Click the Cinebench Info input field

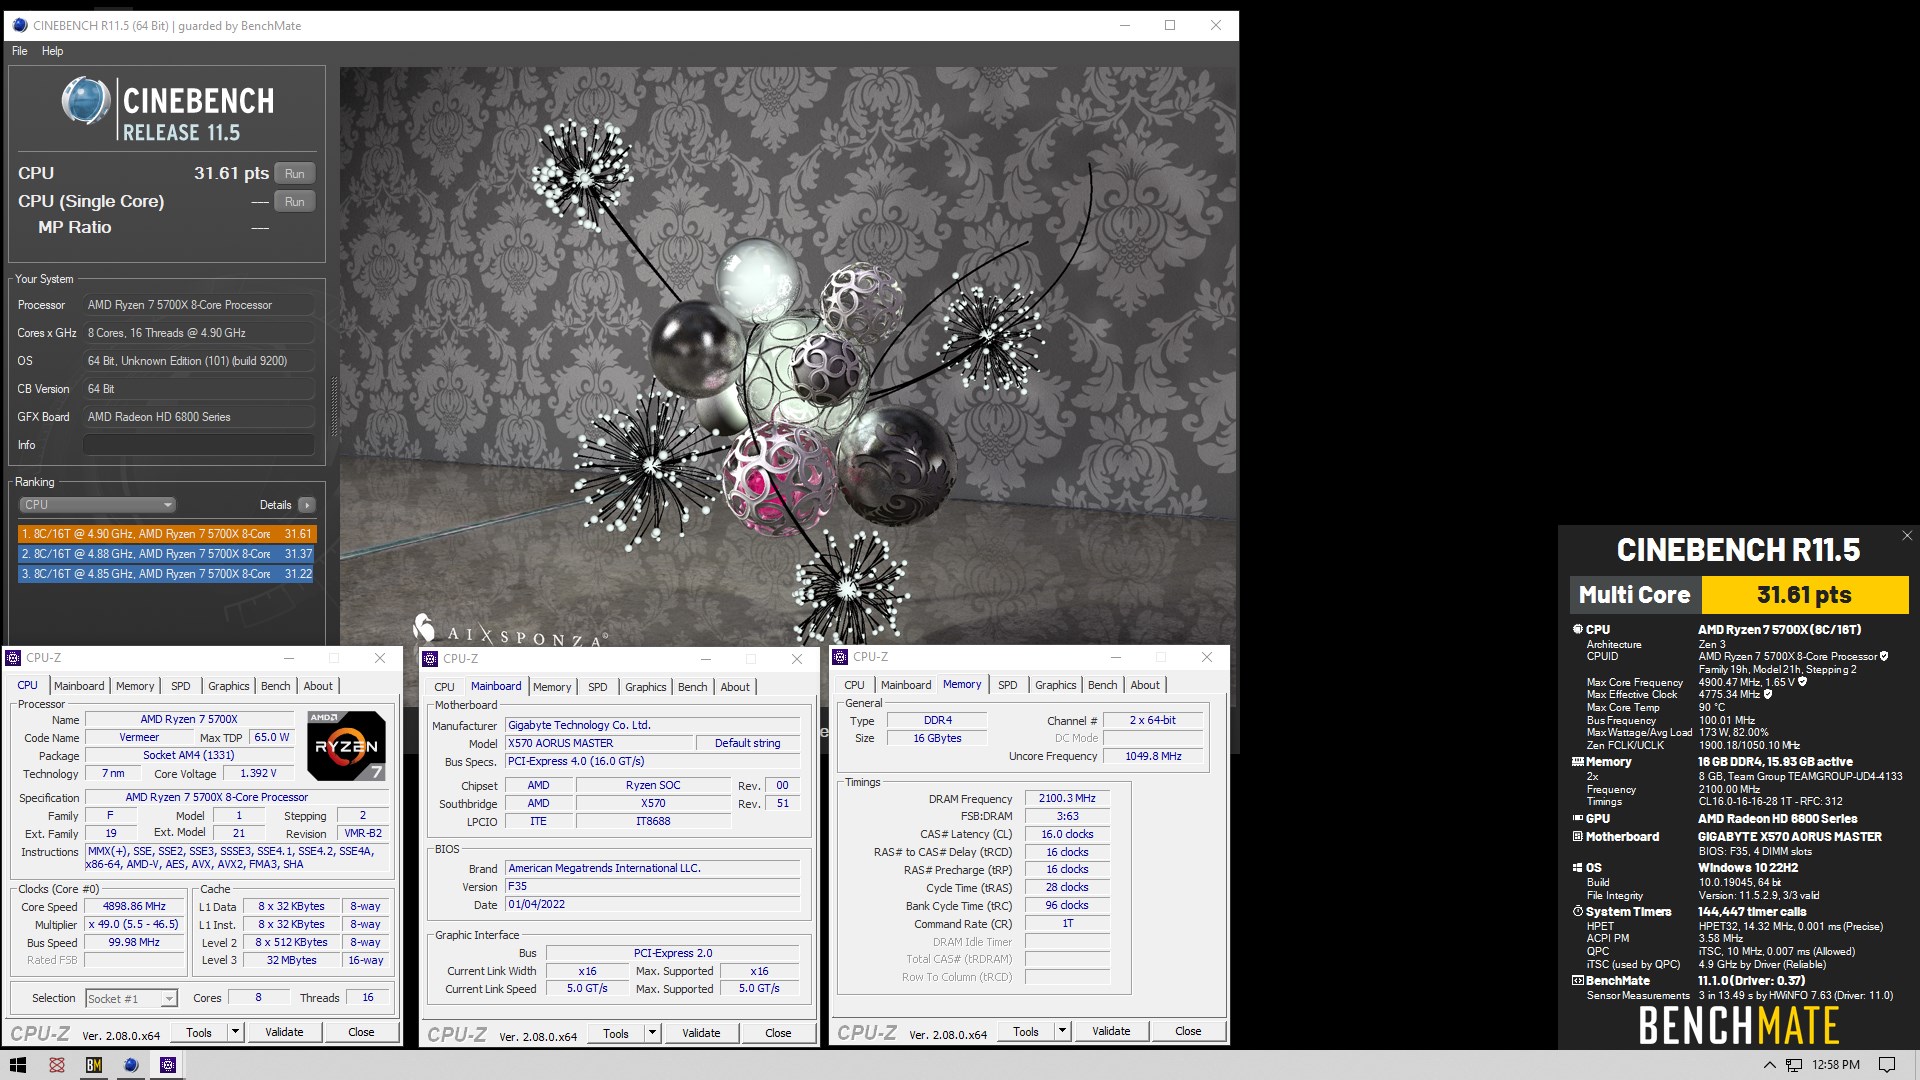tap(199, 445)
